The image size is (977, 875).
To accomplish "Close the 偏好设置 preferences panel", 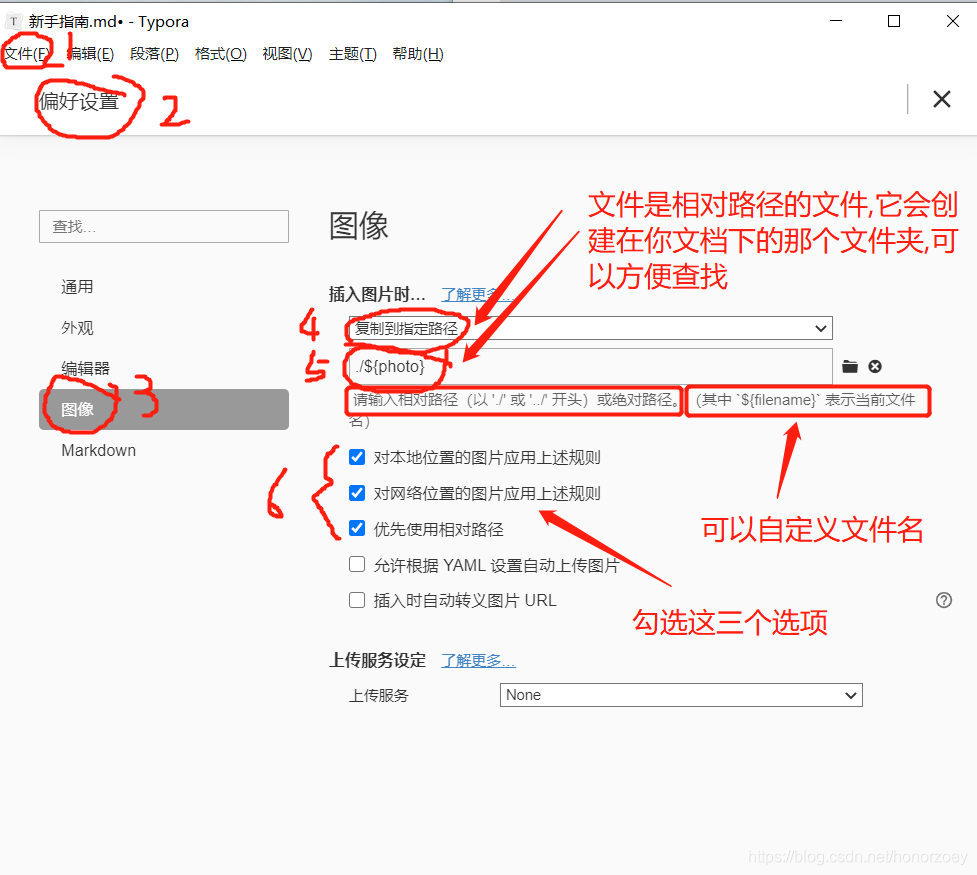I will pos(941,98).
